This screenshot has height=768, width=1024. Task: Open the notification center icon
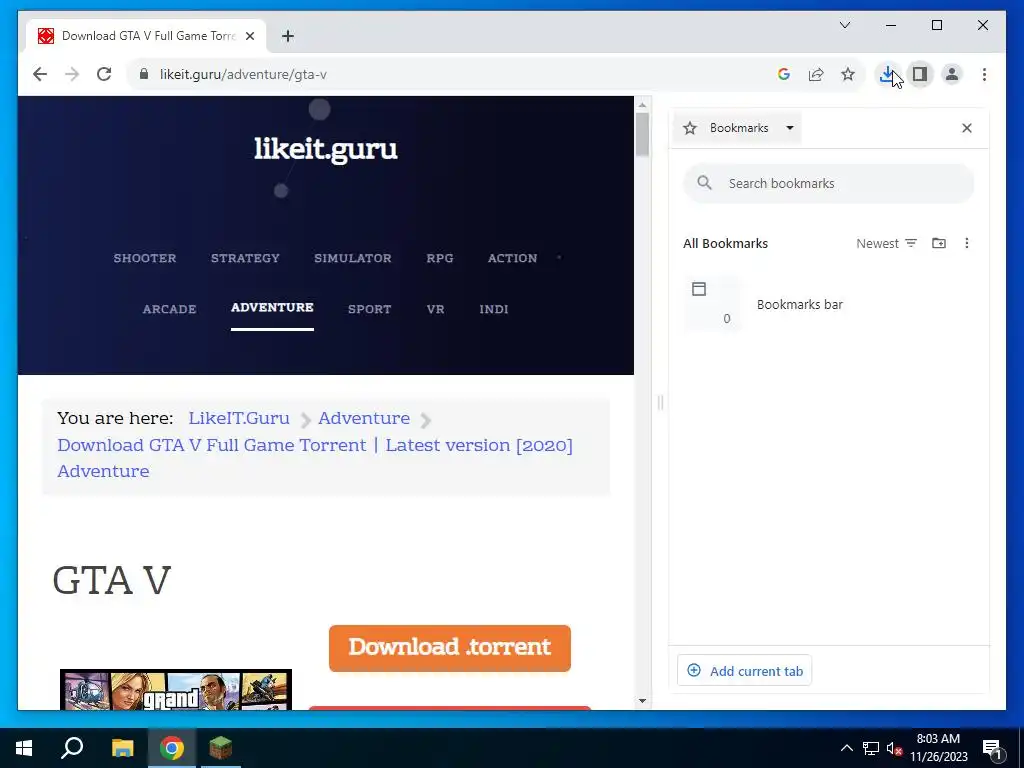pyautogui.click(x=993, y=748)
